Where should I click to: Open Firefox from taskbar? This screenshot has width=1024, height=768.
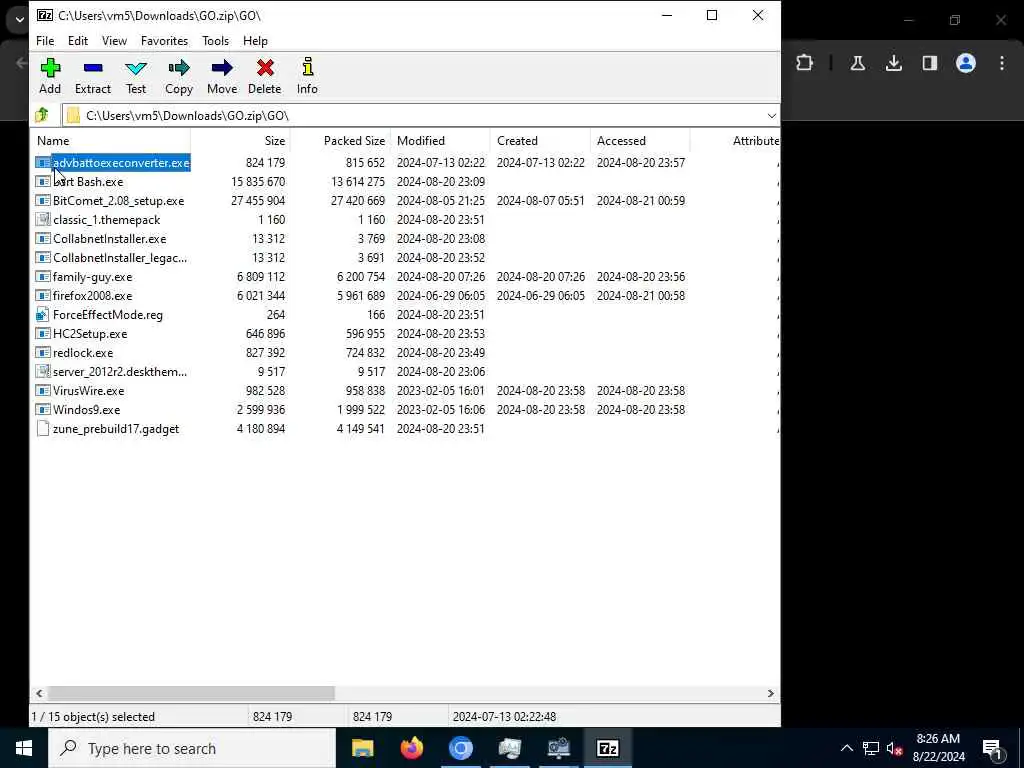click(x=411, y=748)
